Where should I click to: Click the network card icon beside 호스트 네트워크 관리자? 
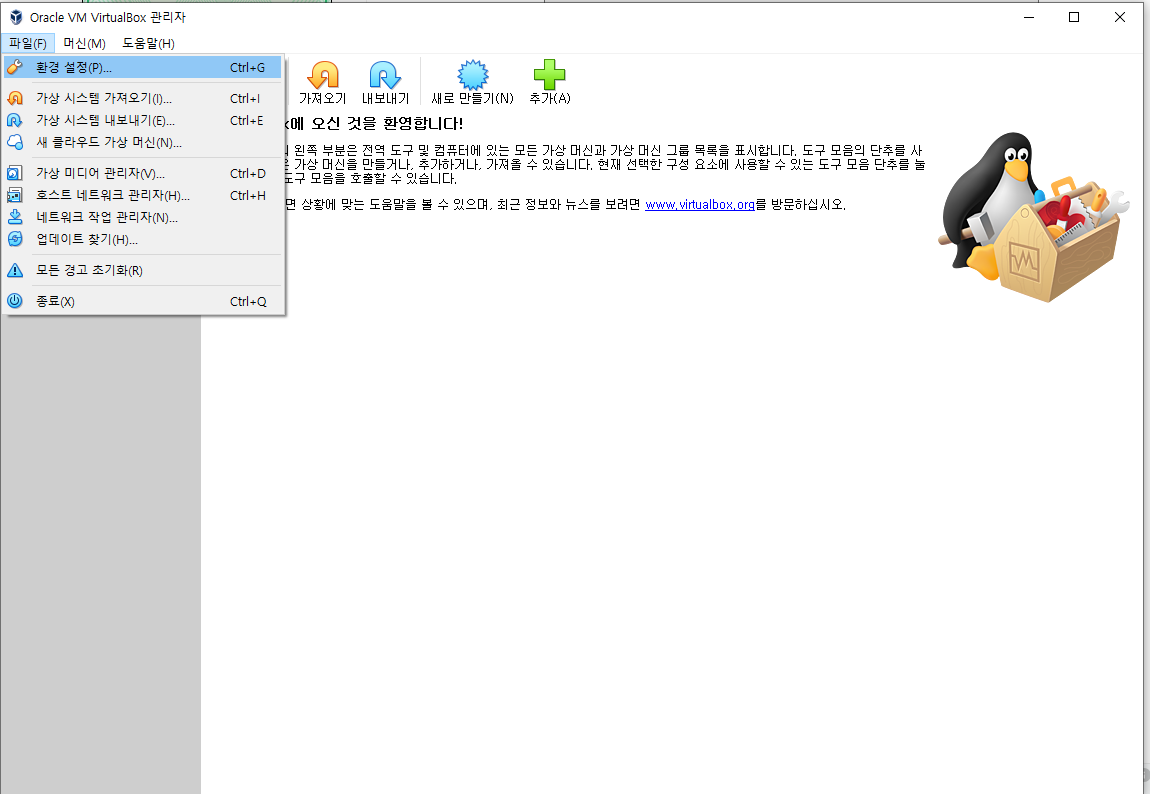tap(15, 195)
